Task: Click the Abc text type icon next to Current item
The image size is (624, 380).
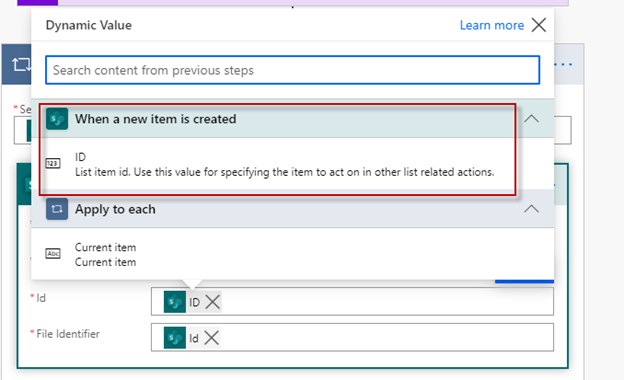Action: click(x=53, y=253)
